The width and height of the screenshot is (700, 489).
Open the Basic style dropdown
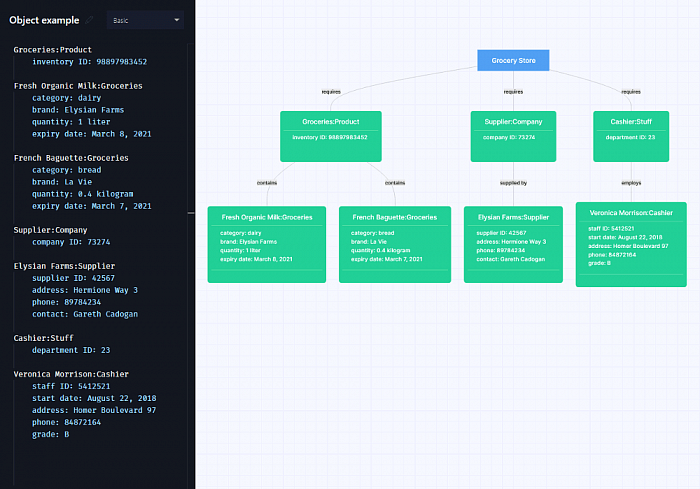tap(145, 20)
